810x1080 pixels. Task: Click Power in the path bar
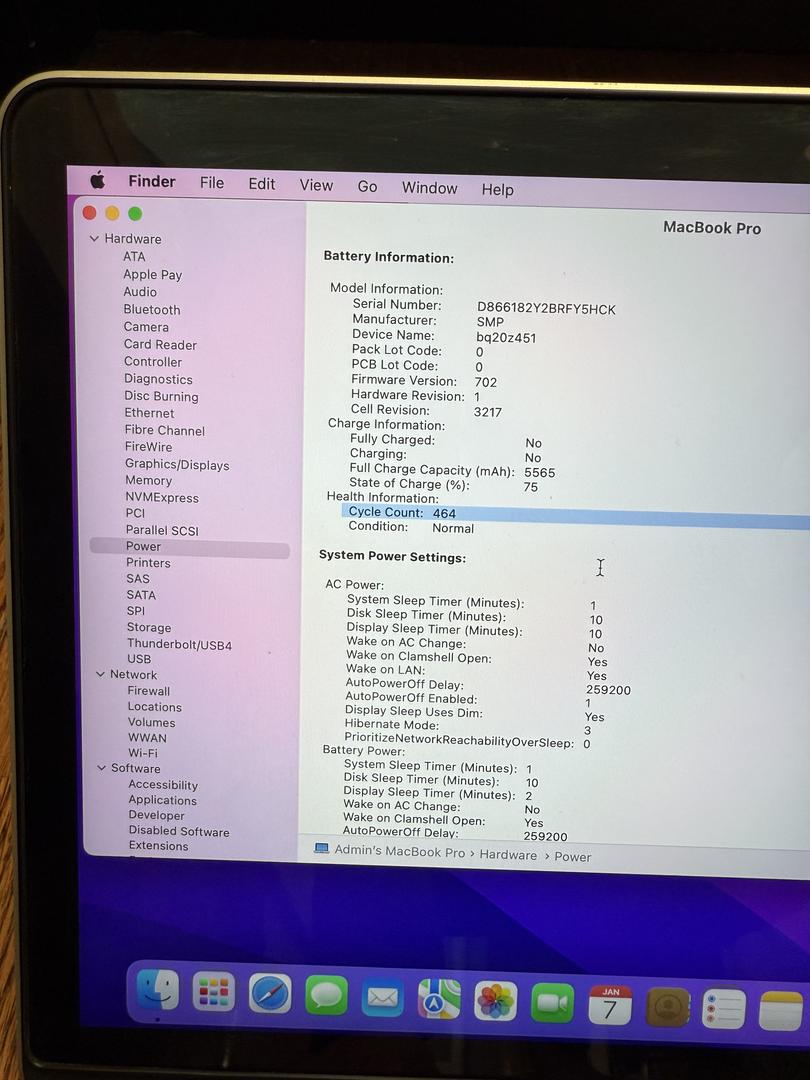572,857
